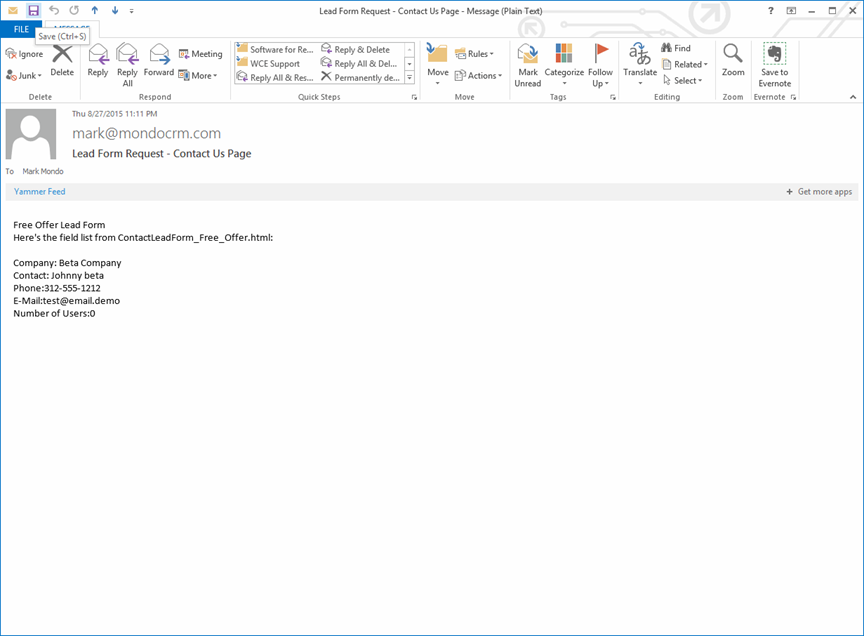The height and width of the screenshot is (636, 864).
Task: Expand the Junk dropdown menu
Action: click(25, 75)
